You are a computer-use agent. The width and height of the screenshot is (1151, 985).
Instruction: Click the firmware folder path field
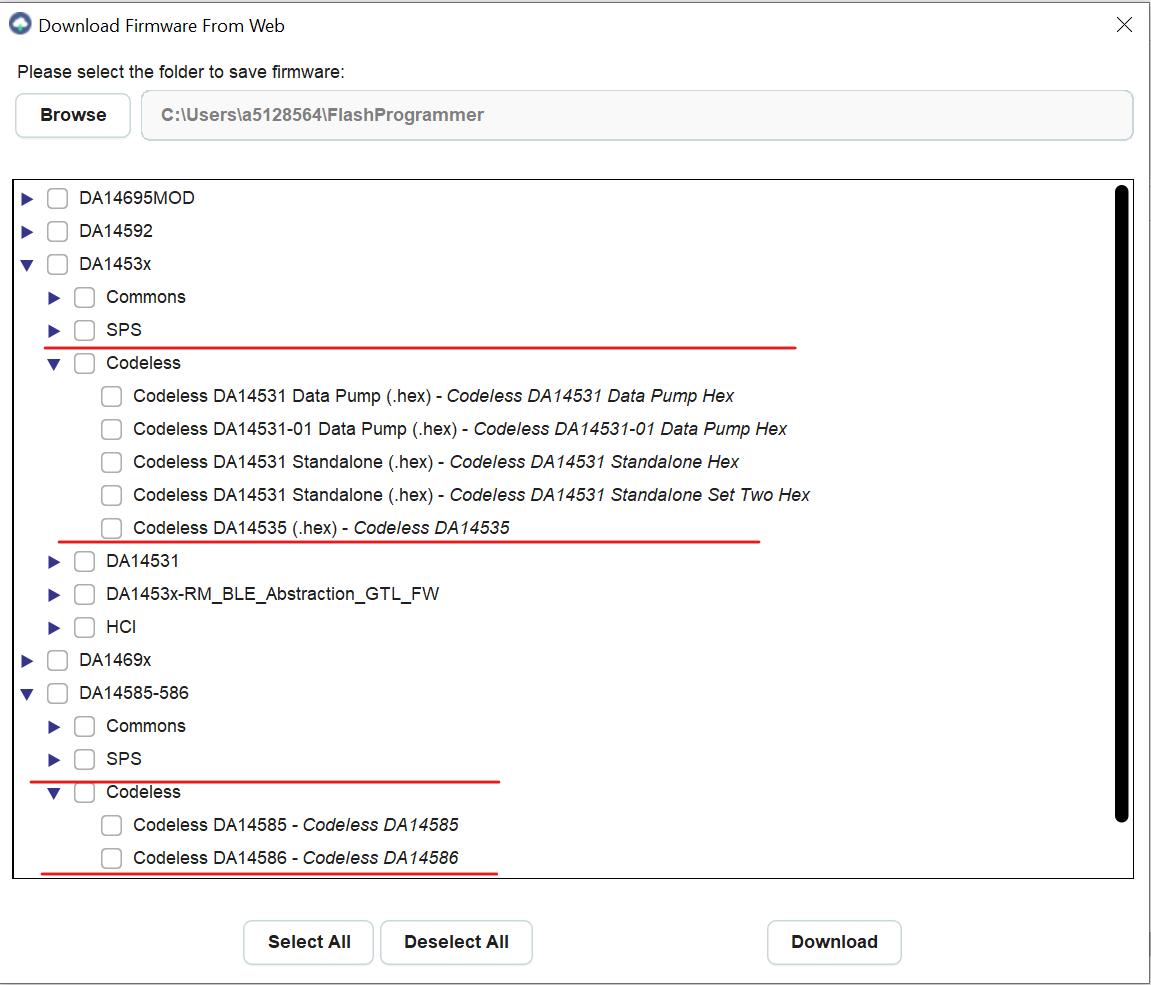pos(637,115)
